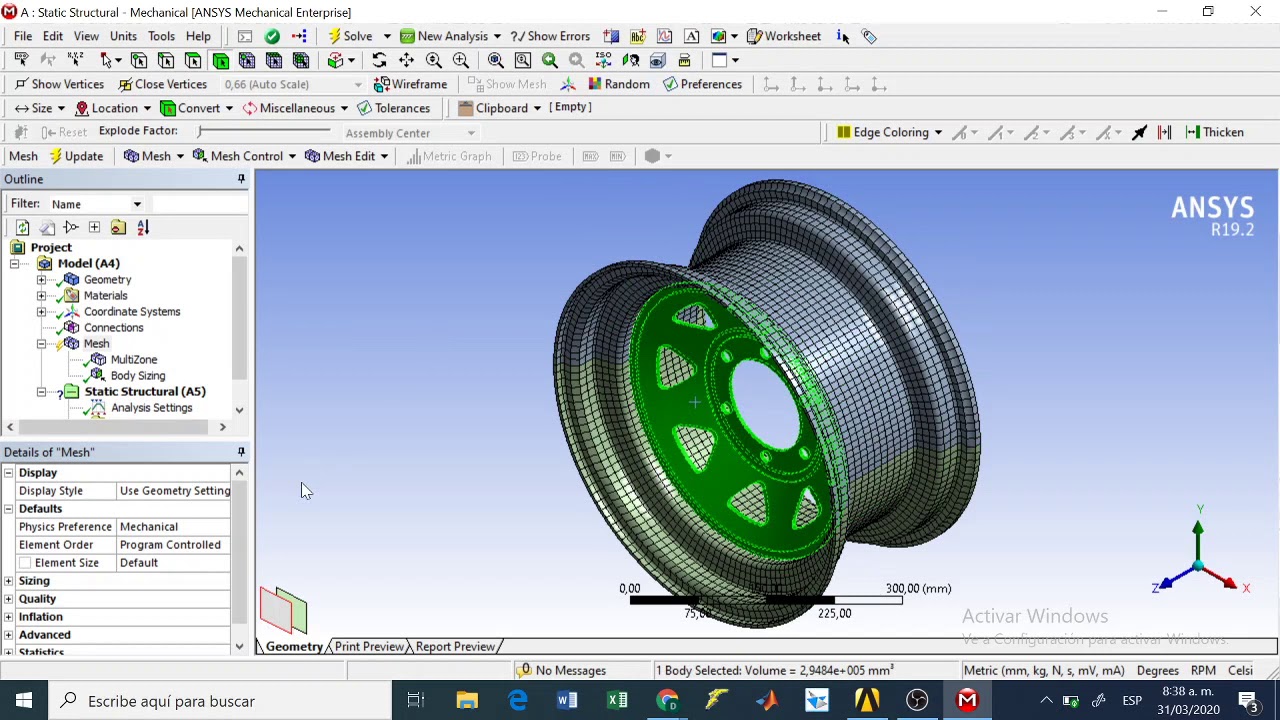The image size is (1280, 720).
Task: Select the MultiZone tree item
Action: click(x=134, y=360)
